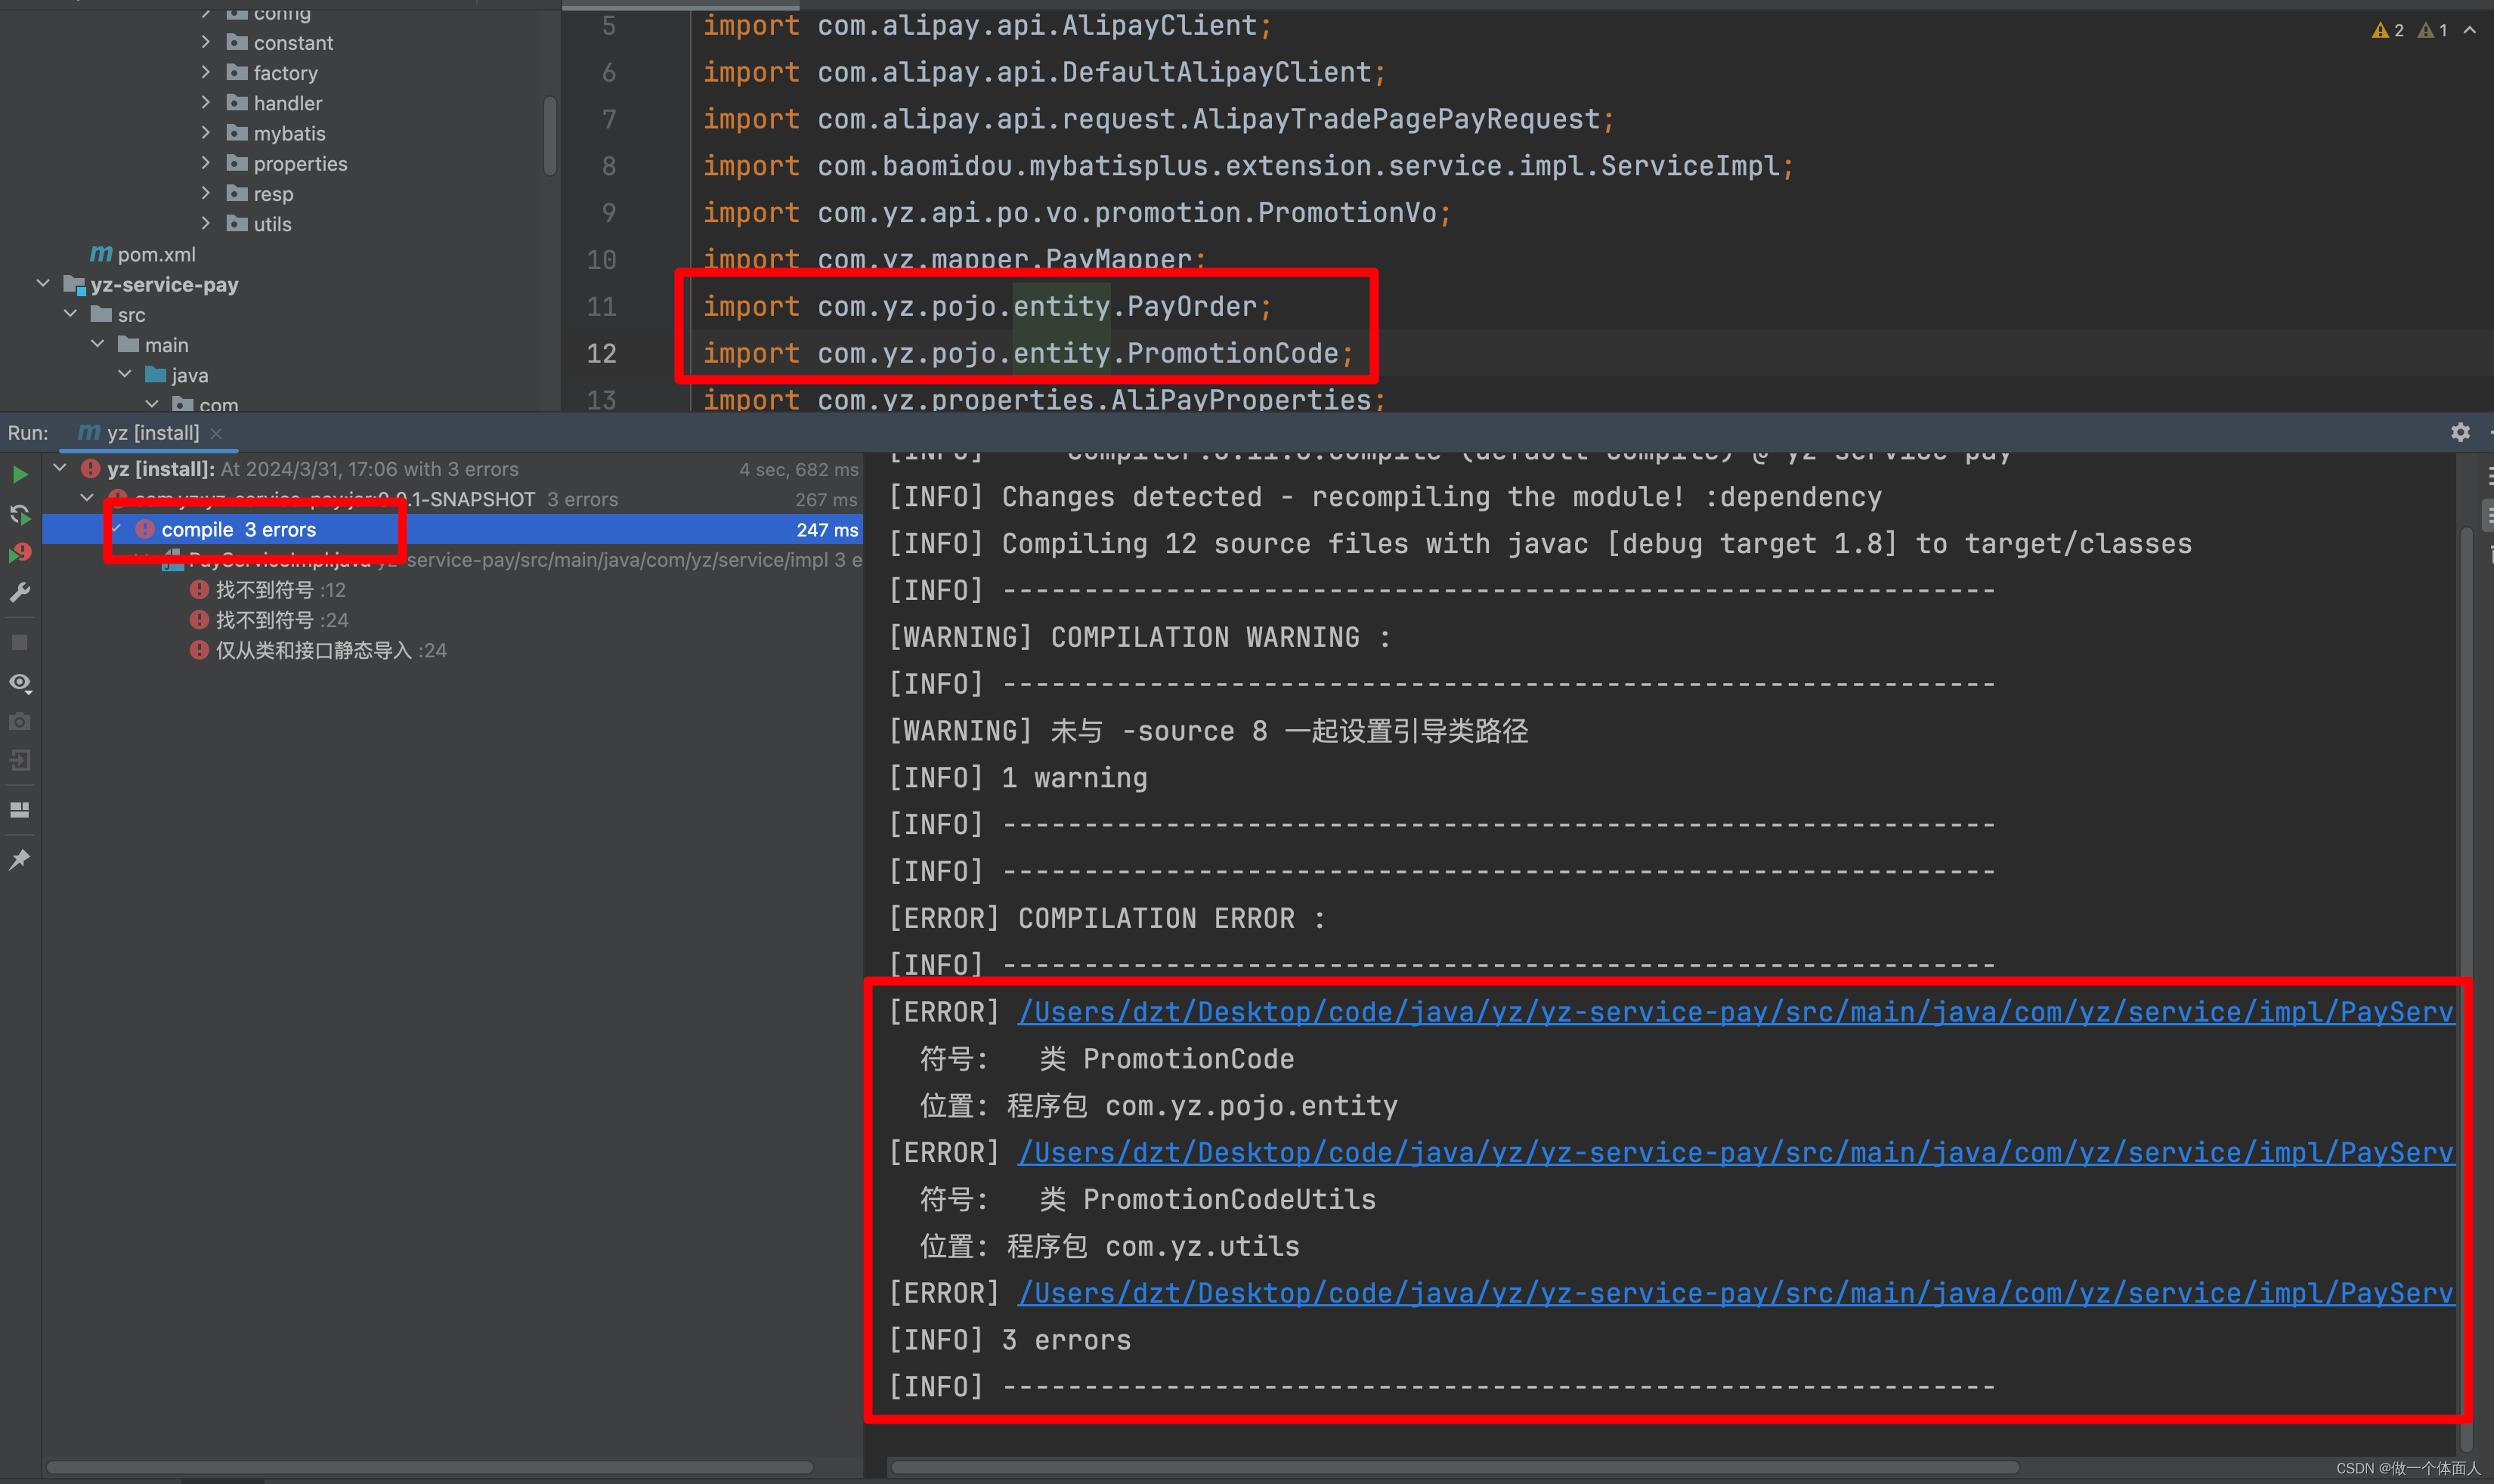The image size is (2494, 1484).
Task: Click the import-with-arrow icon
Action: tap(20, 761)
